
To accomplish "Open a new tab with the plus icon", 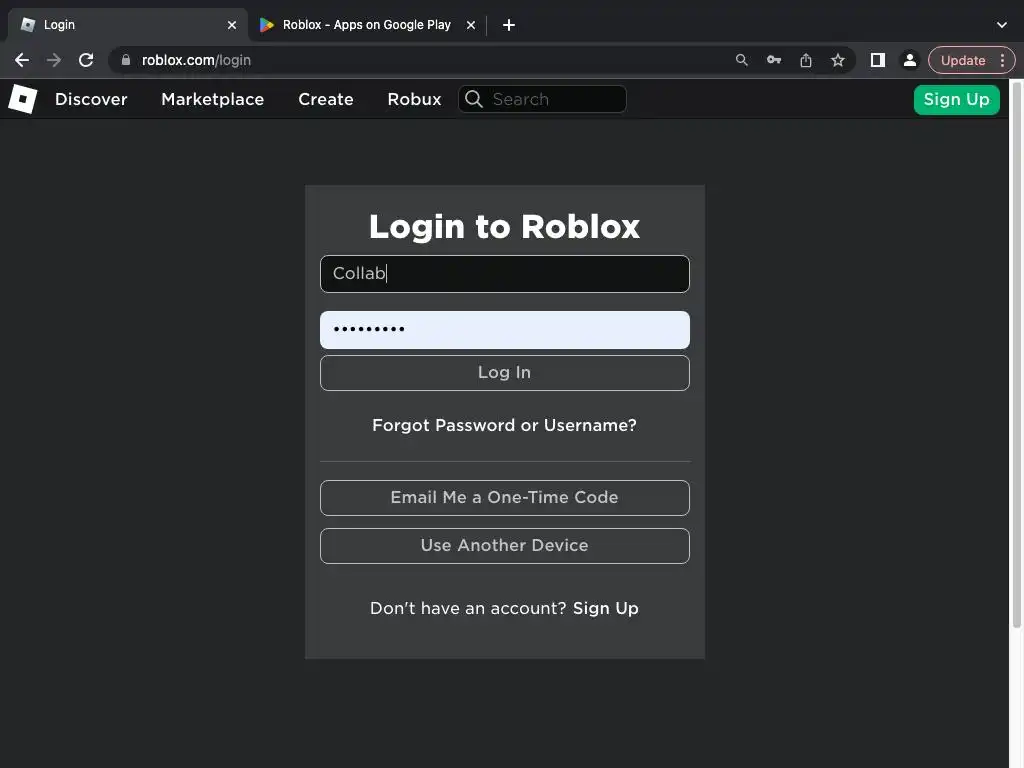I will [x=509, y=25].
